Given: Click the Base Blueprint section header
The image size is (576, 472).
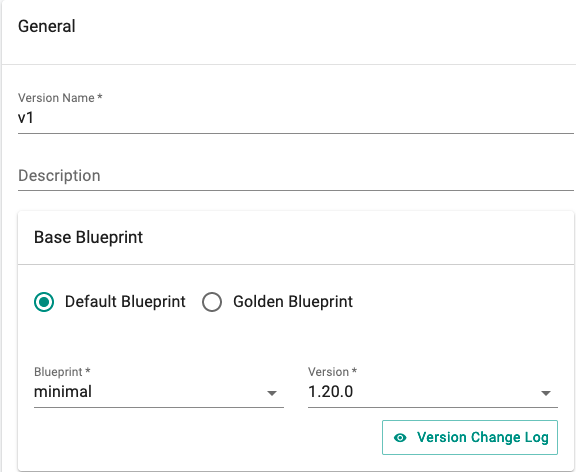Looking at the screenshot, I should coord(88,237).
